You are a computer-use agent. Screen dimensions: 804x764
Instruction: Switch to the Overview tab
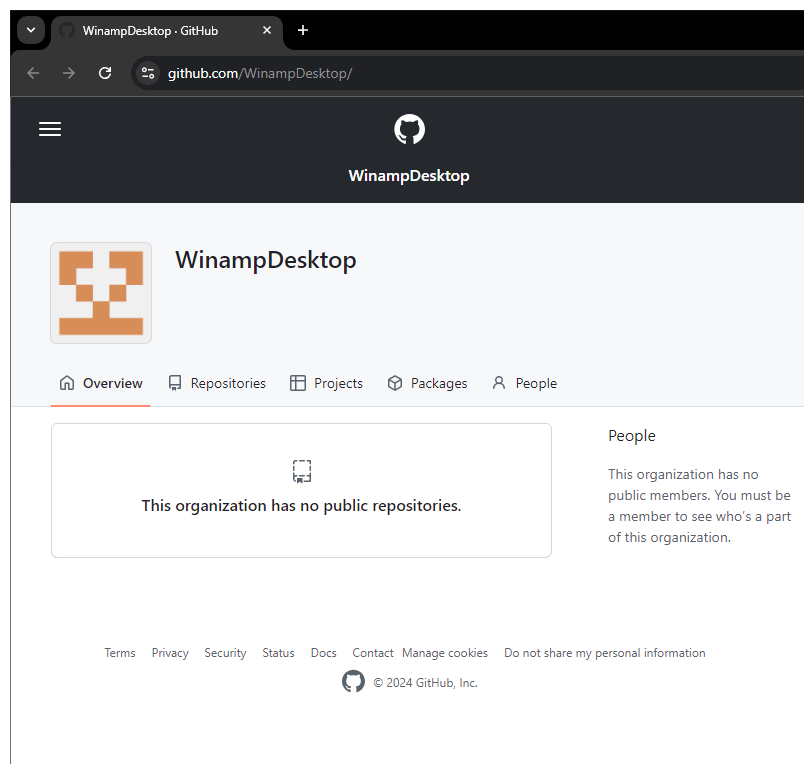pyautogui.click(x=100, y=383)
